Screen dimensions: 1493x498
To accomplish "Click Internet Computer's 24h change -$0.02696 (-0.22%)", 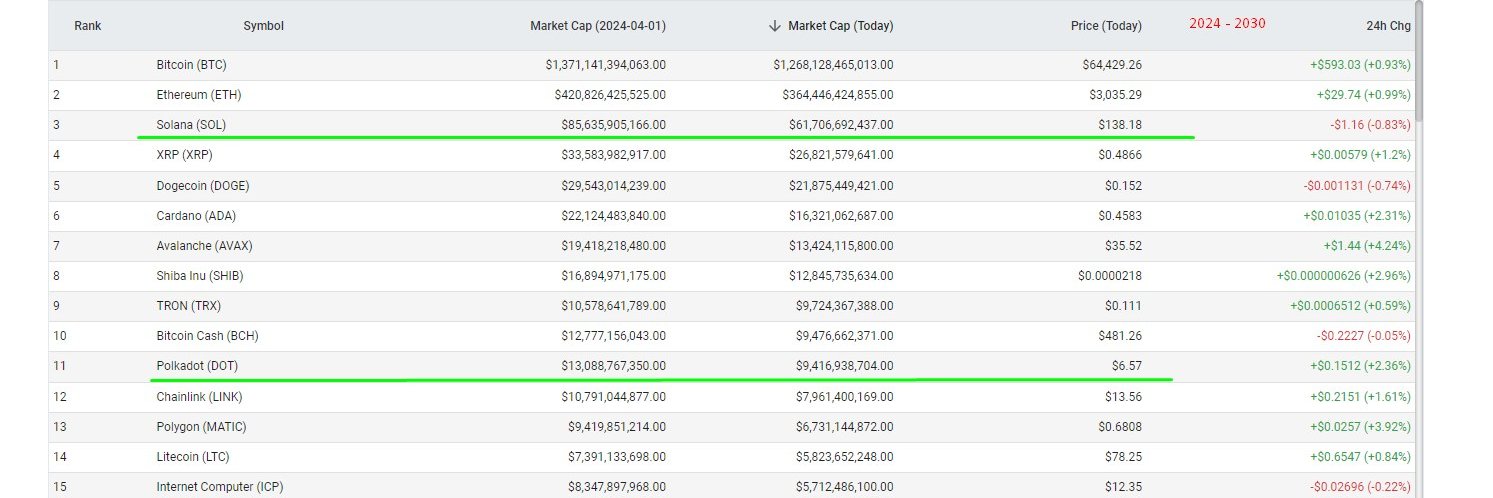I will click(x=1360, y=487).
